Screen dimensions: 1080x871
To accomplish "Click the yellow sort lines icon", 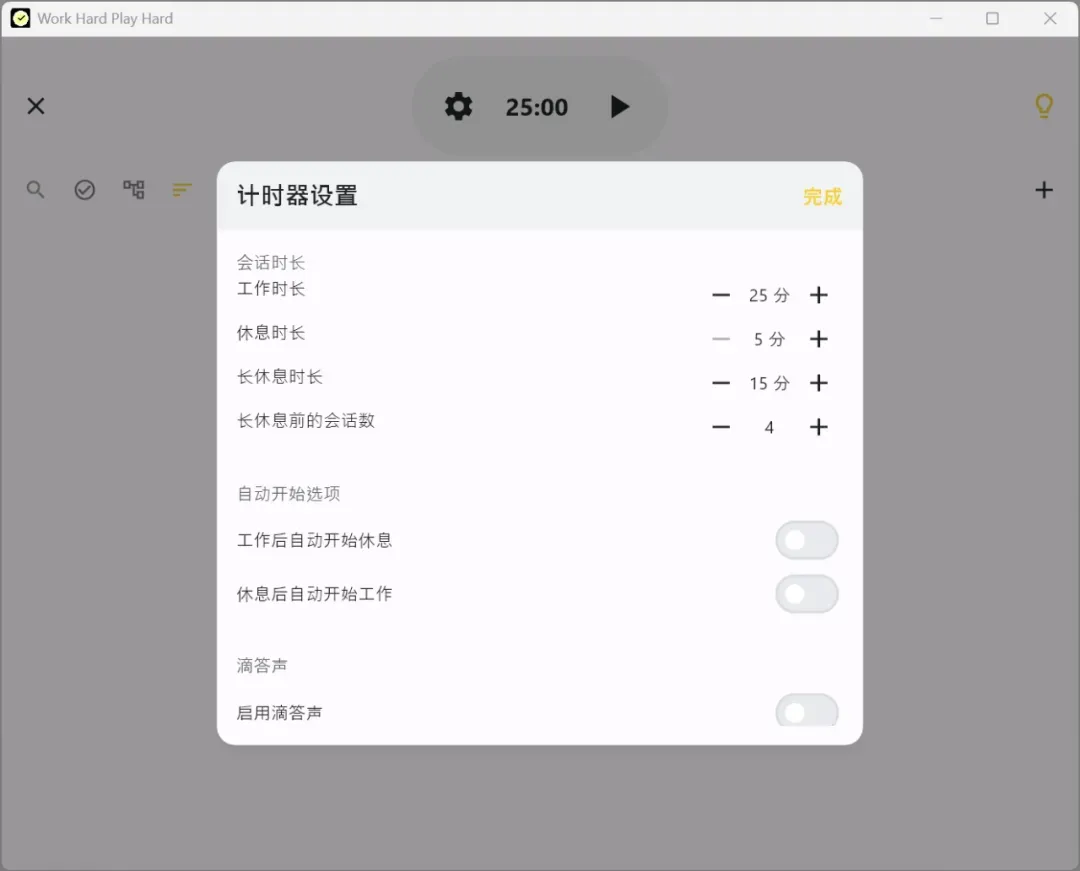I will (x=182, y=189).
